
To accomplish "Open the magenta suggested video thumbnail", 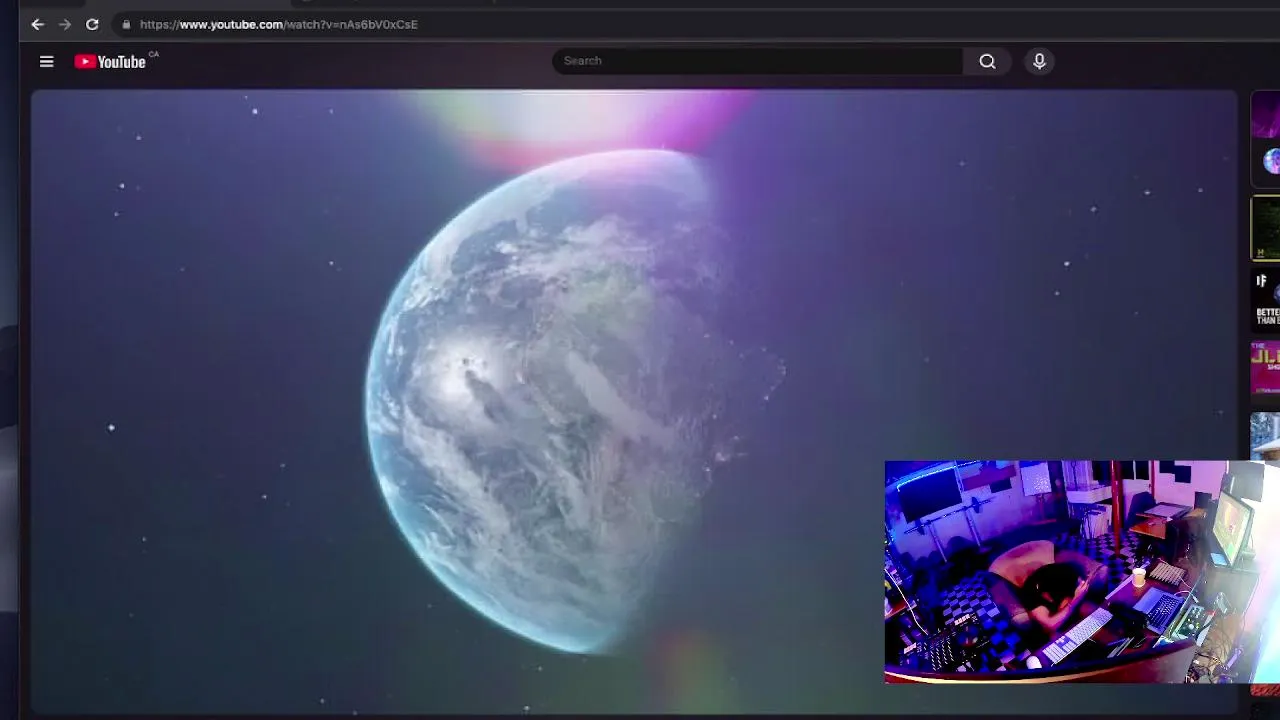I will (1266, 369).
